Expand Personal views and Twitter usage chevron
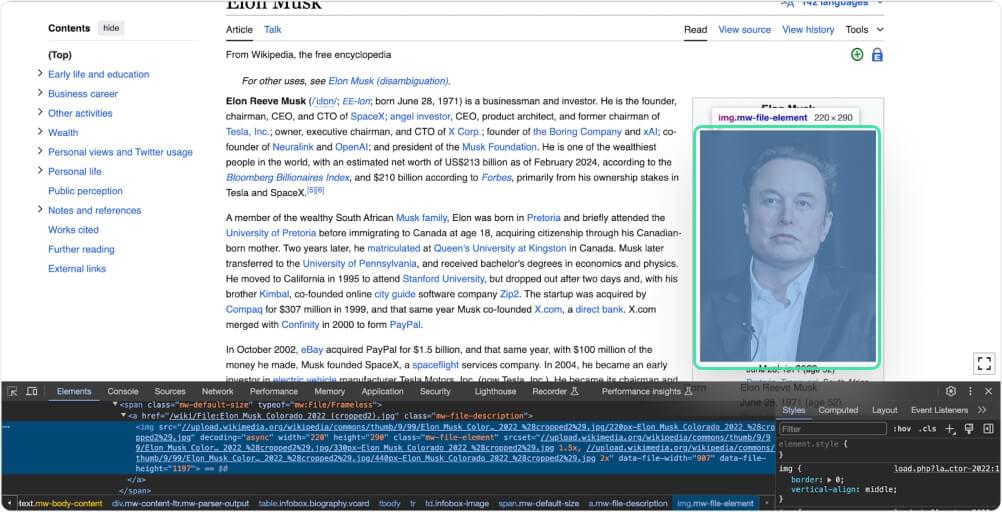 coord(40,151)
